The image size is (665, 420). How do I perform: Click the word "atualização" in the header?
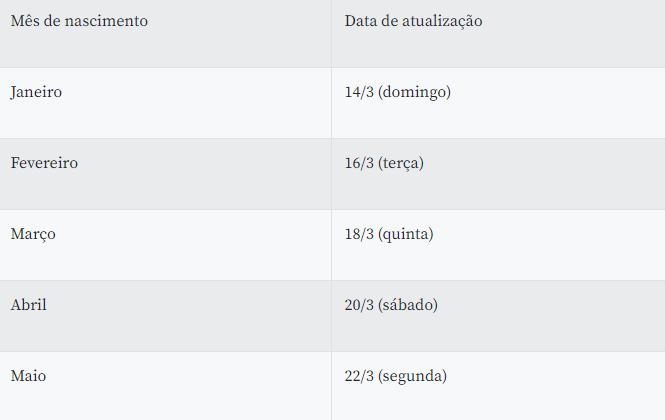coord(441,21)
